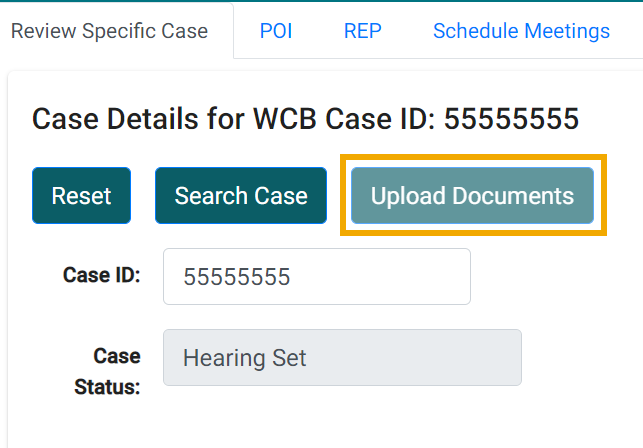Viewport: 643px width, 448px height.
Task: Click the Reset button
Action: tap(81, 195)
